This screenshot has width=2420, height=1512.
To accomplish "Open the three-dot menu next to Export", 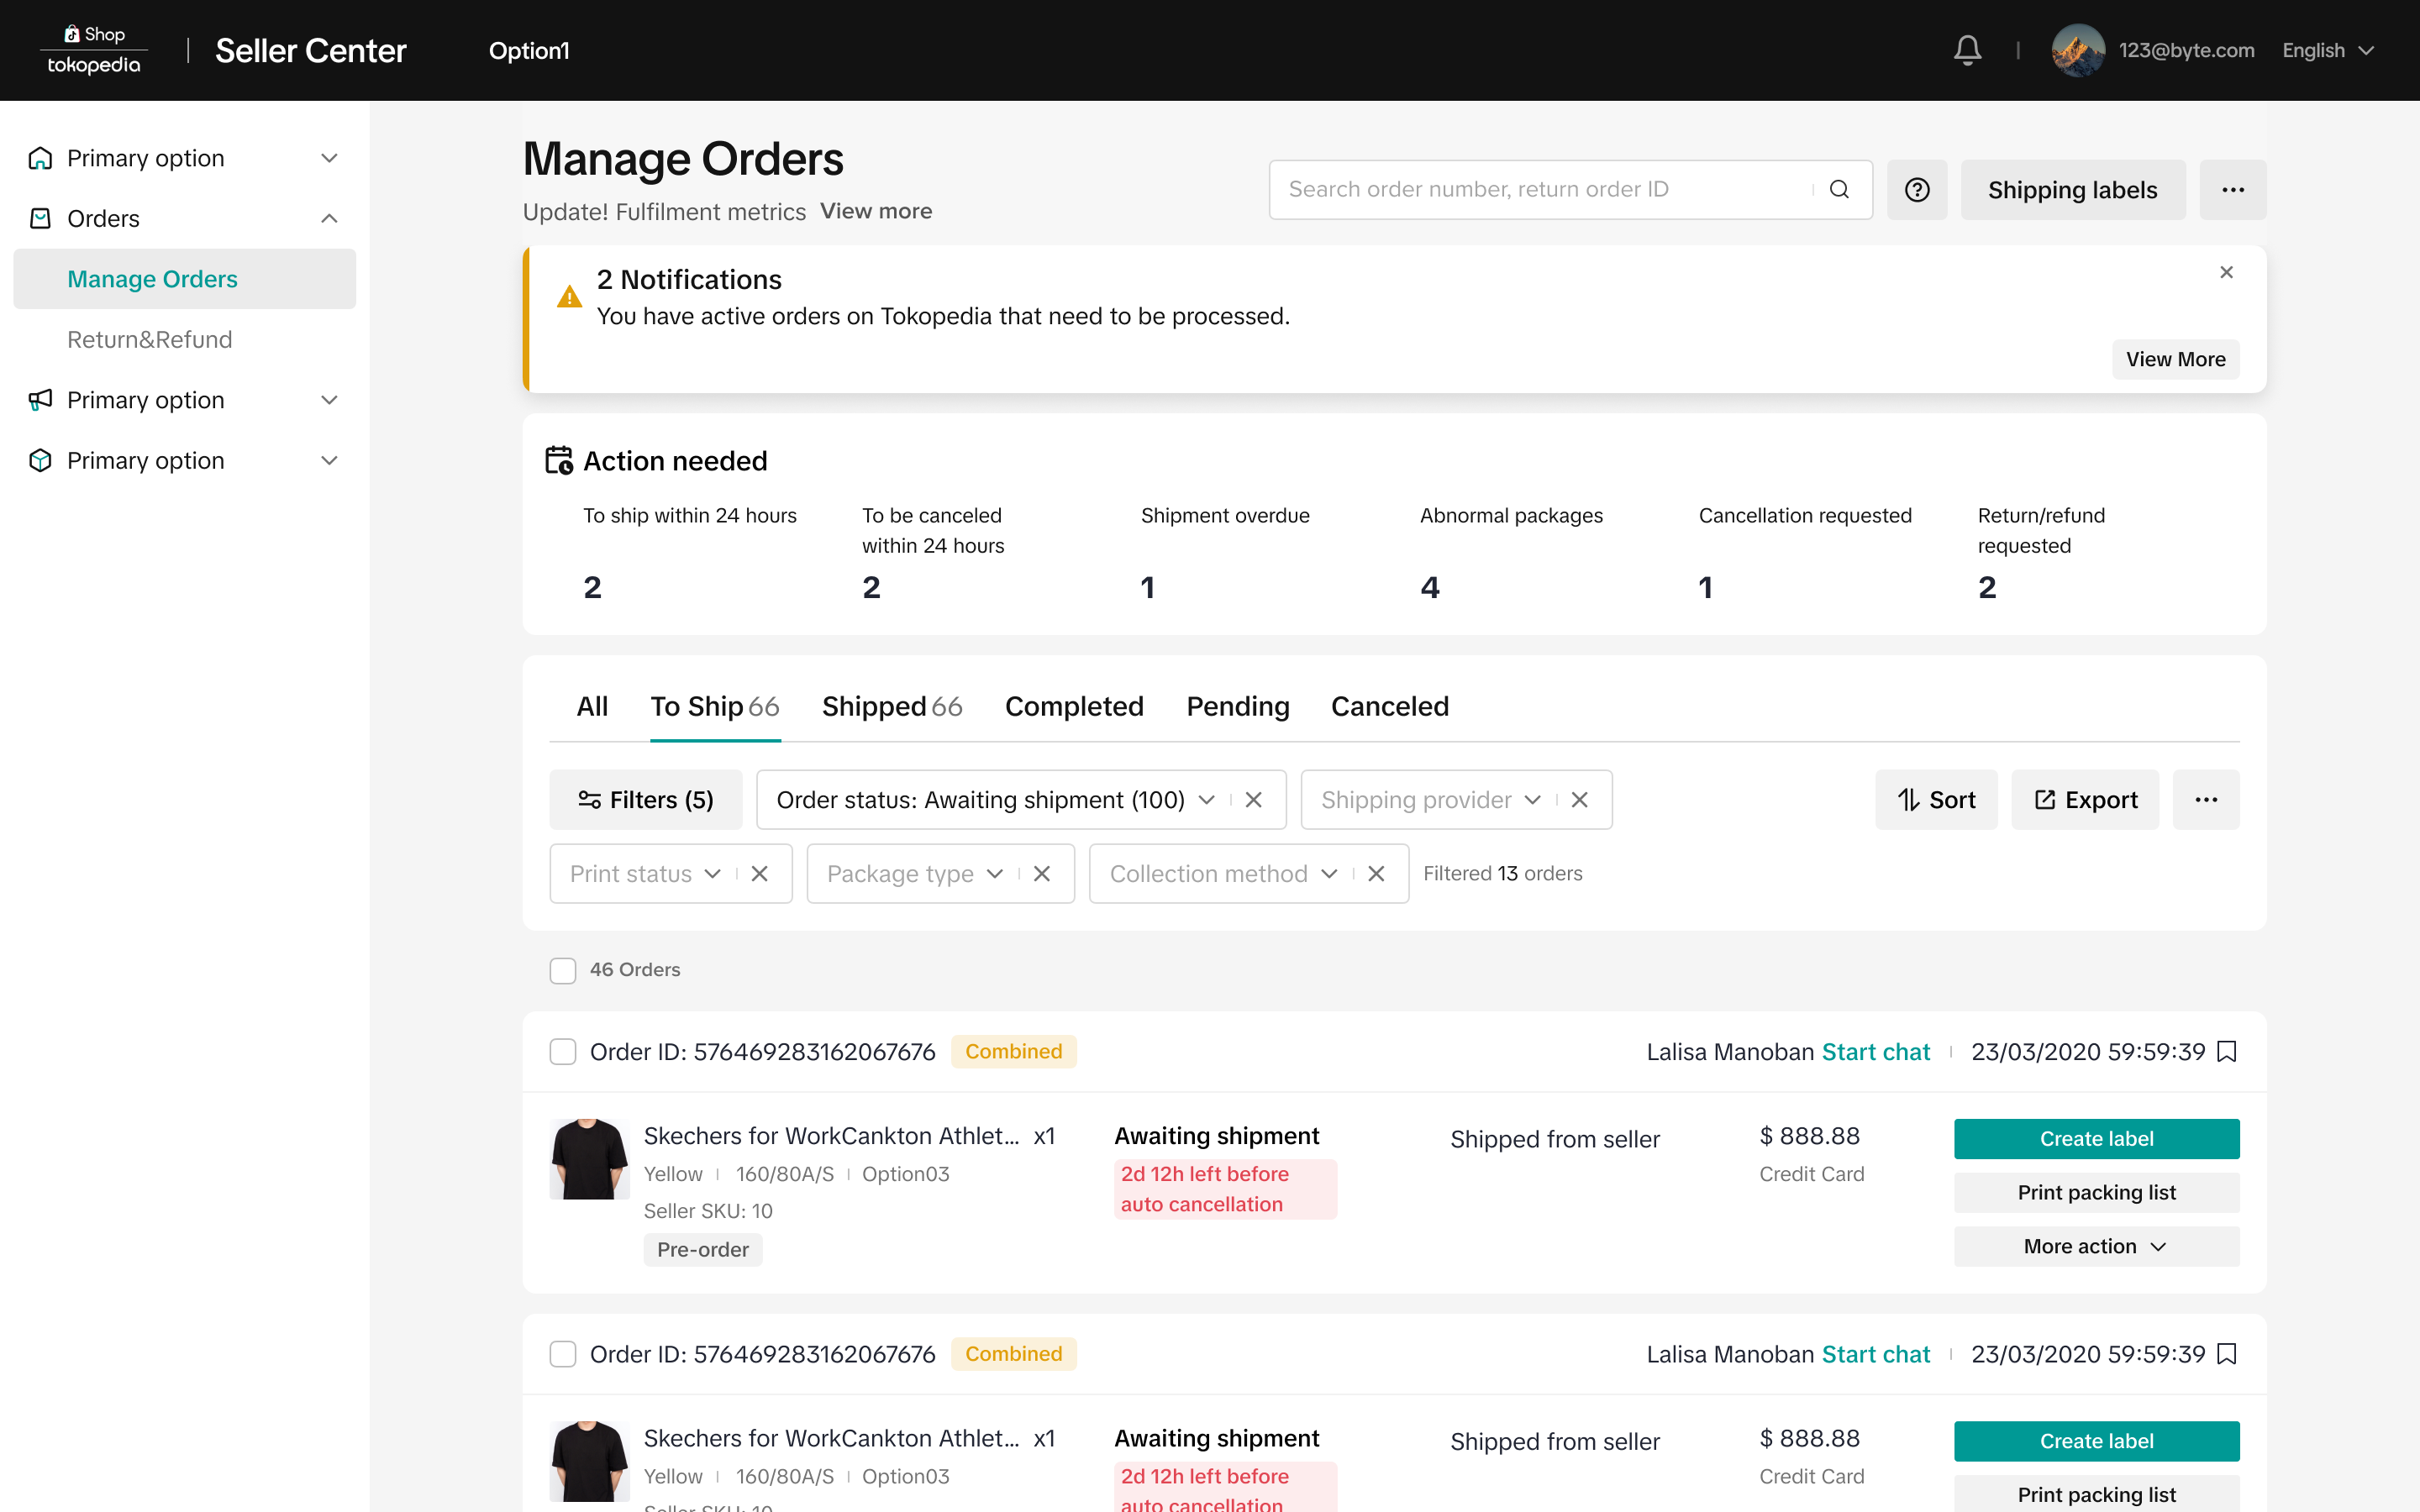I will tap(2205, 800).
